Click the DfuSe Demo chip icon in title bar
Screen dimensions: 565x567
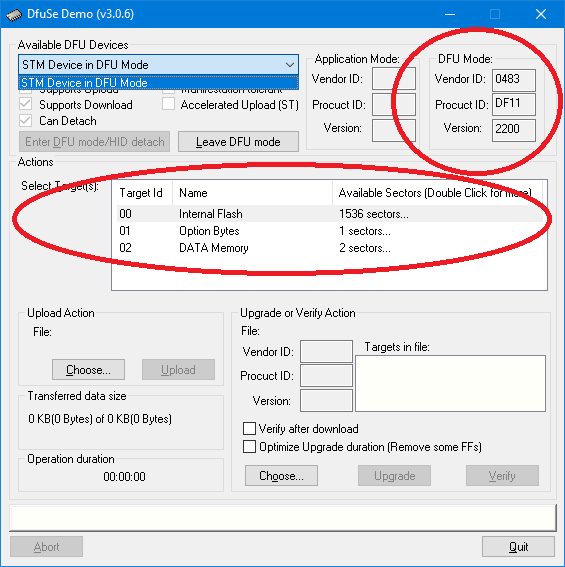tap(14, 14)
